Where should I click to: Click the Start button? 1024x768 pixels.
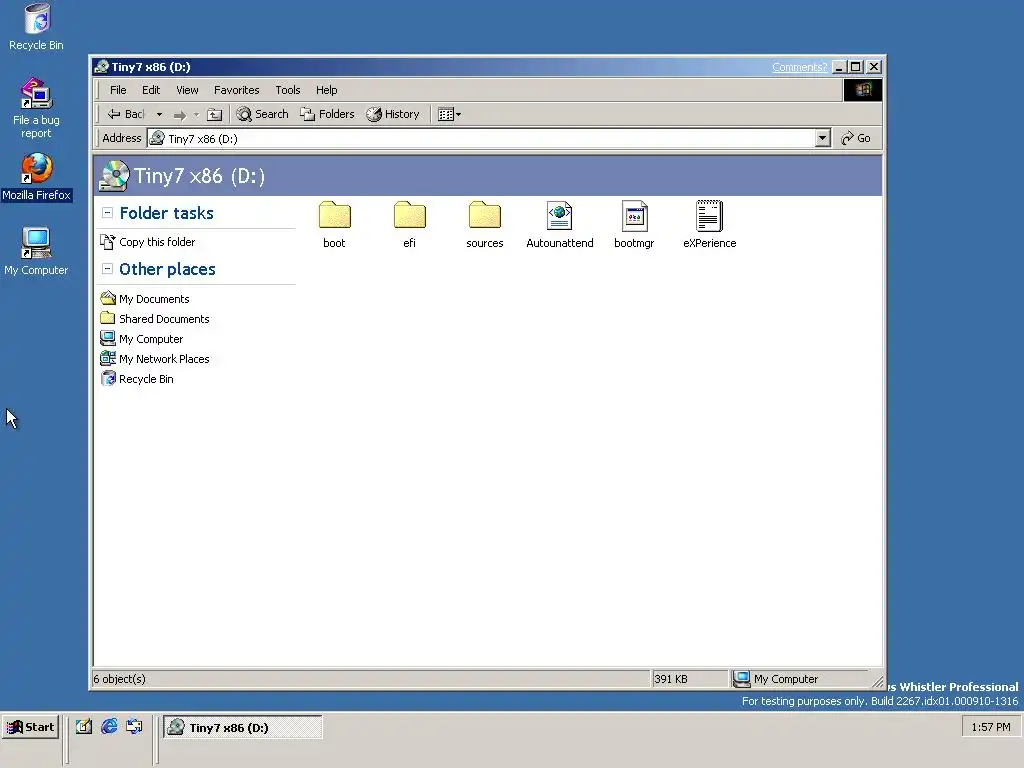point(30,727)
